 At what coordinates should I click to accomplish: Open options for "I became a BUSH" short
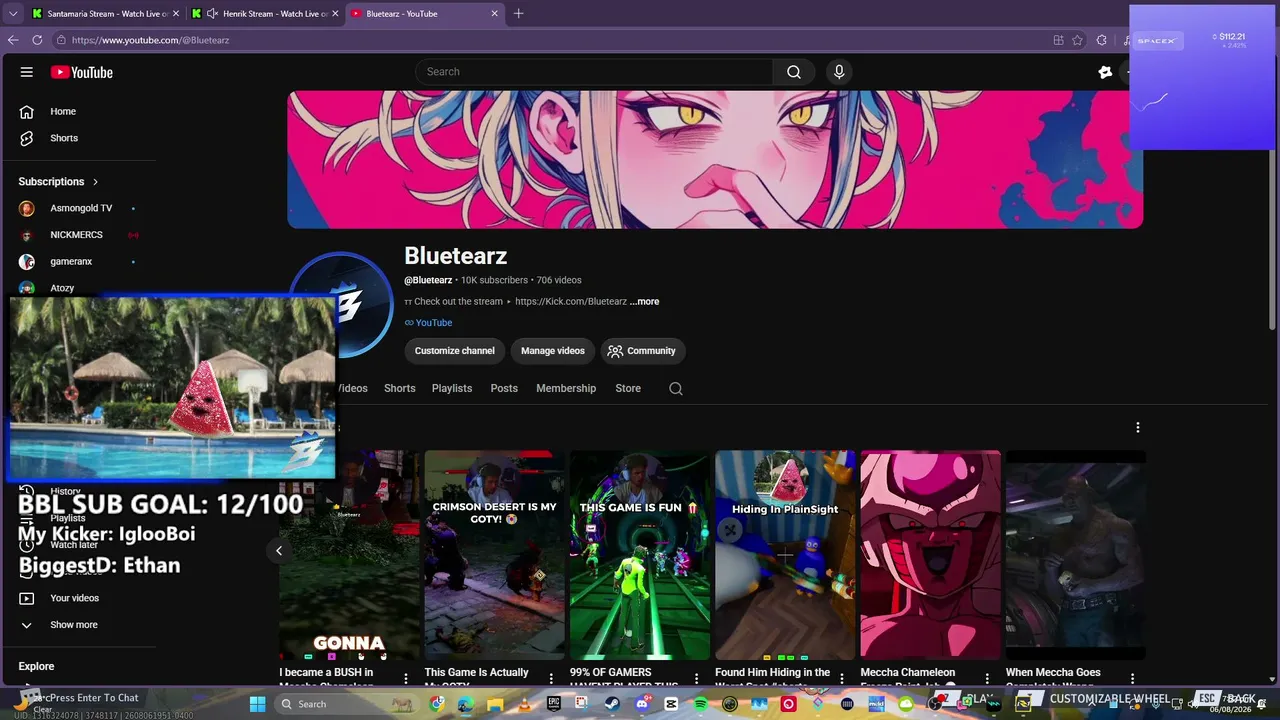point(406,679)
